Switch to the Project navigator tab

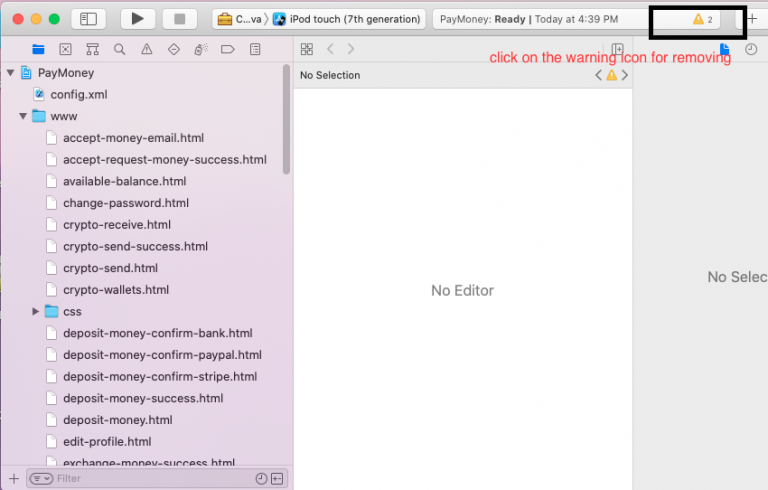[x=39, y=49]
